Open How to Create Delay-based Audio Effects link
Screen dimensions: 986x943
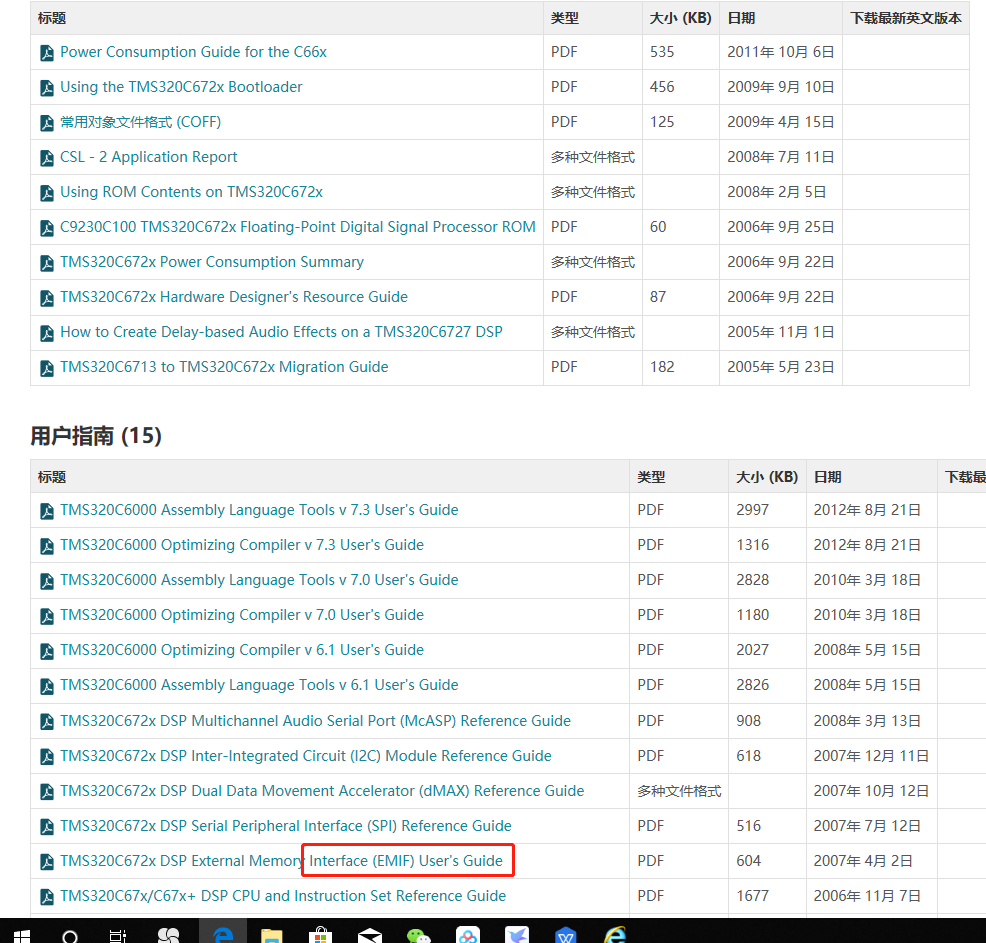281,332
